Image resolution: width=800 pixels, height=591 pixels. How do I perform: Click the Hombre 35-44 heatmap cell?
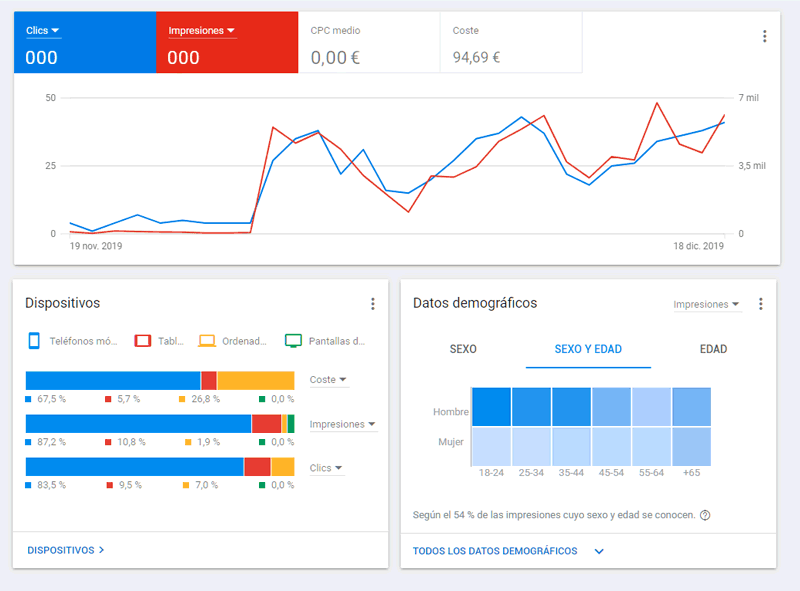point(571,407)
